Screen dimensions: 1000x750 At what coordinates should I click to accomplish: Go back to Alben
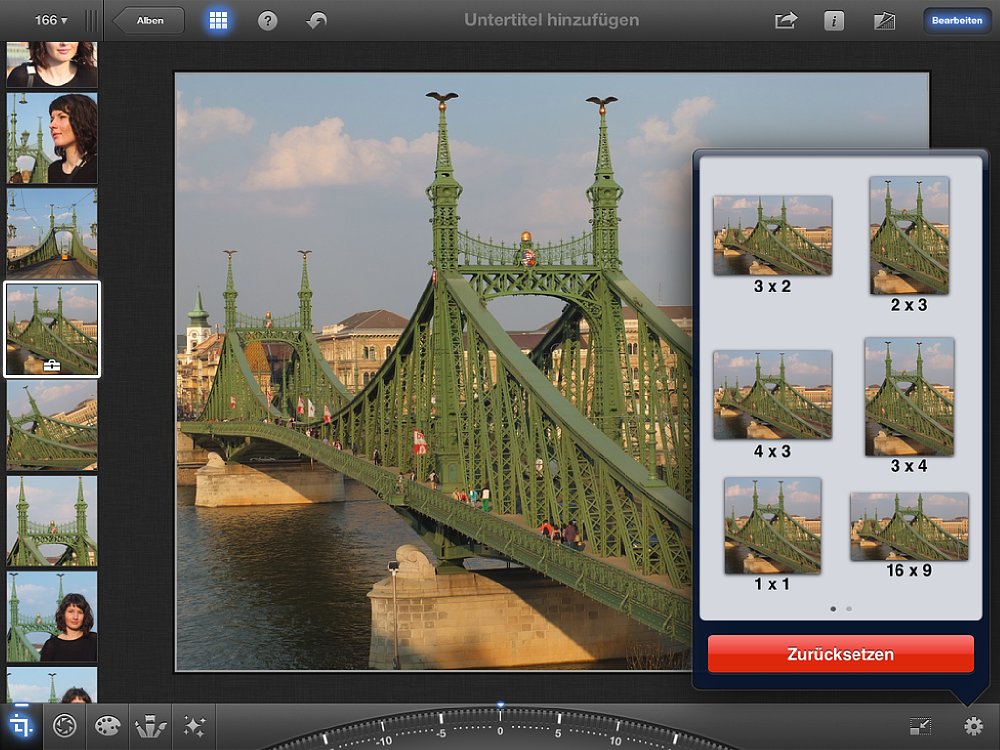coord(149,20)
